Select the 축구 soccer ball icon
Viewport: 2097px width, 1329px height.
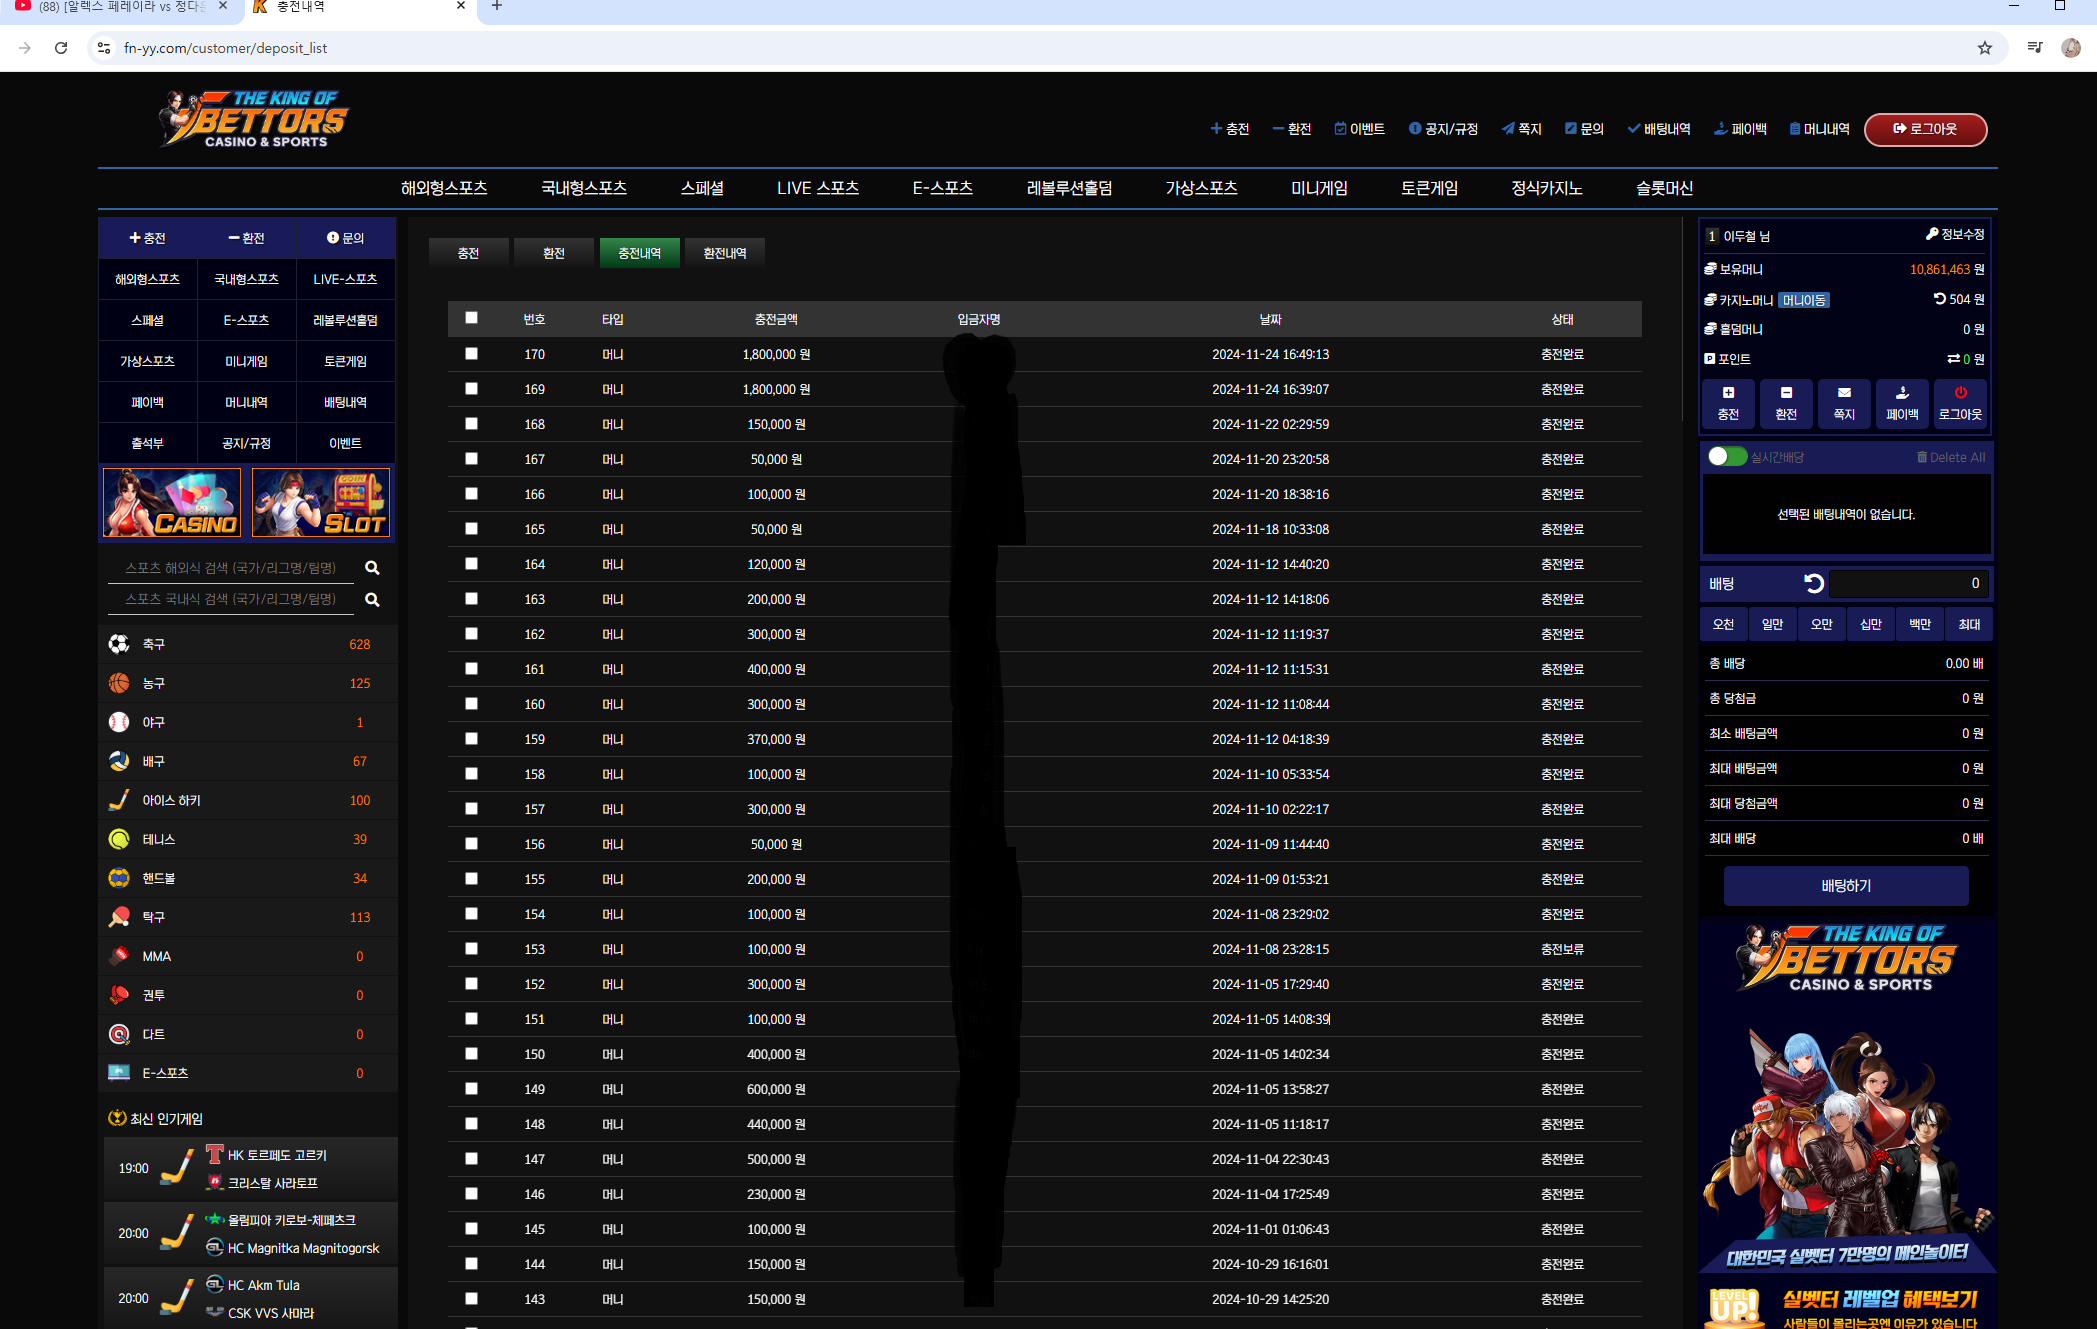tap(119, 644)
